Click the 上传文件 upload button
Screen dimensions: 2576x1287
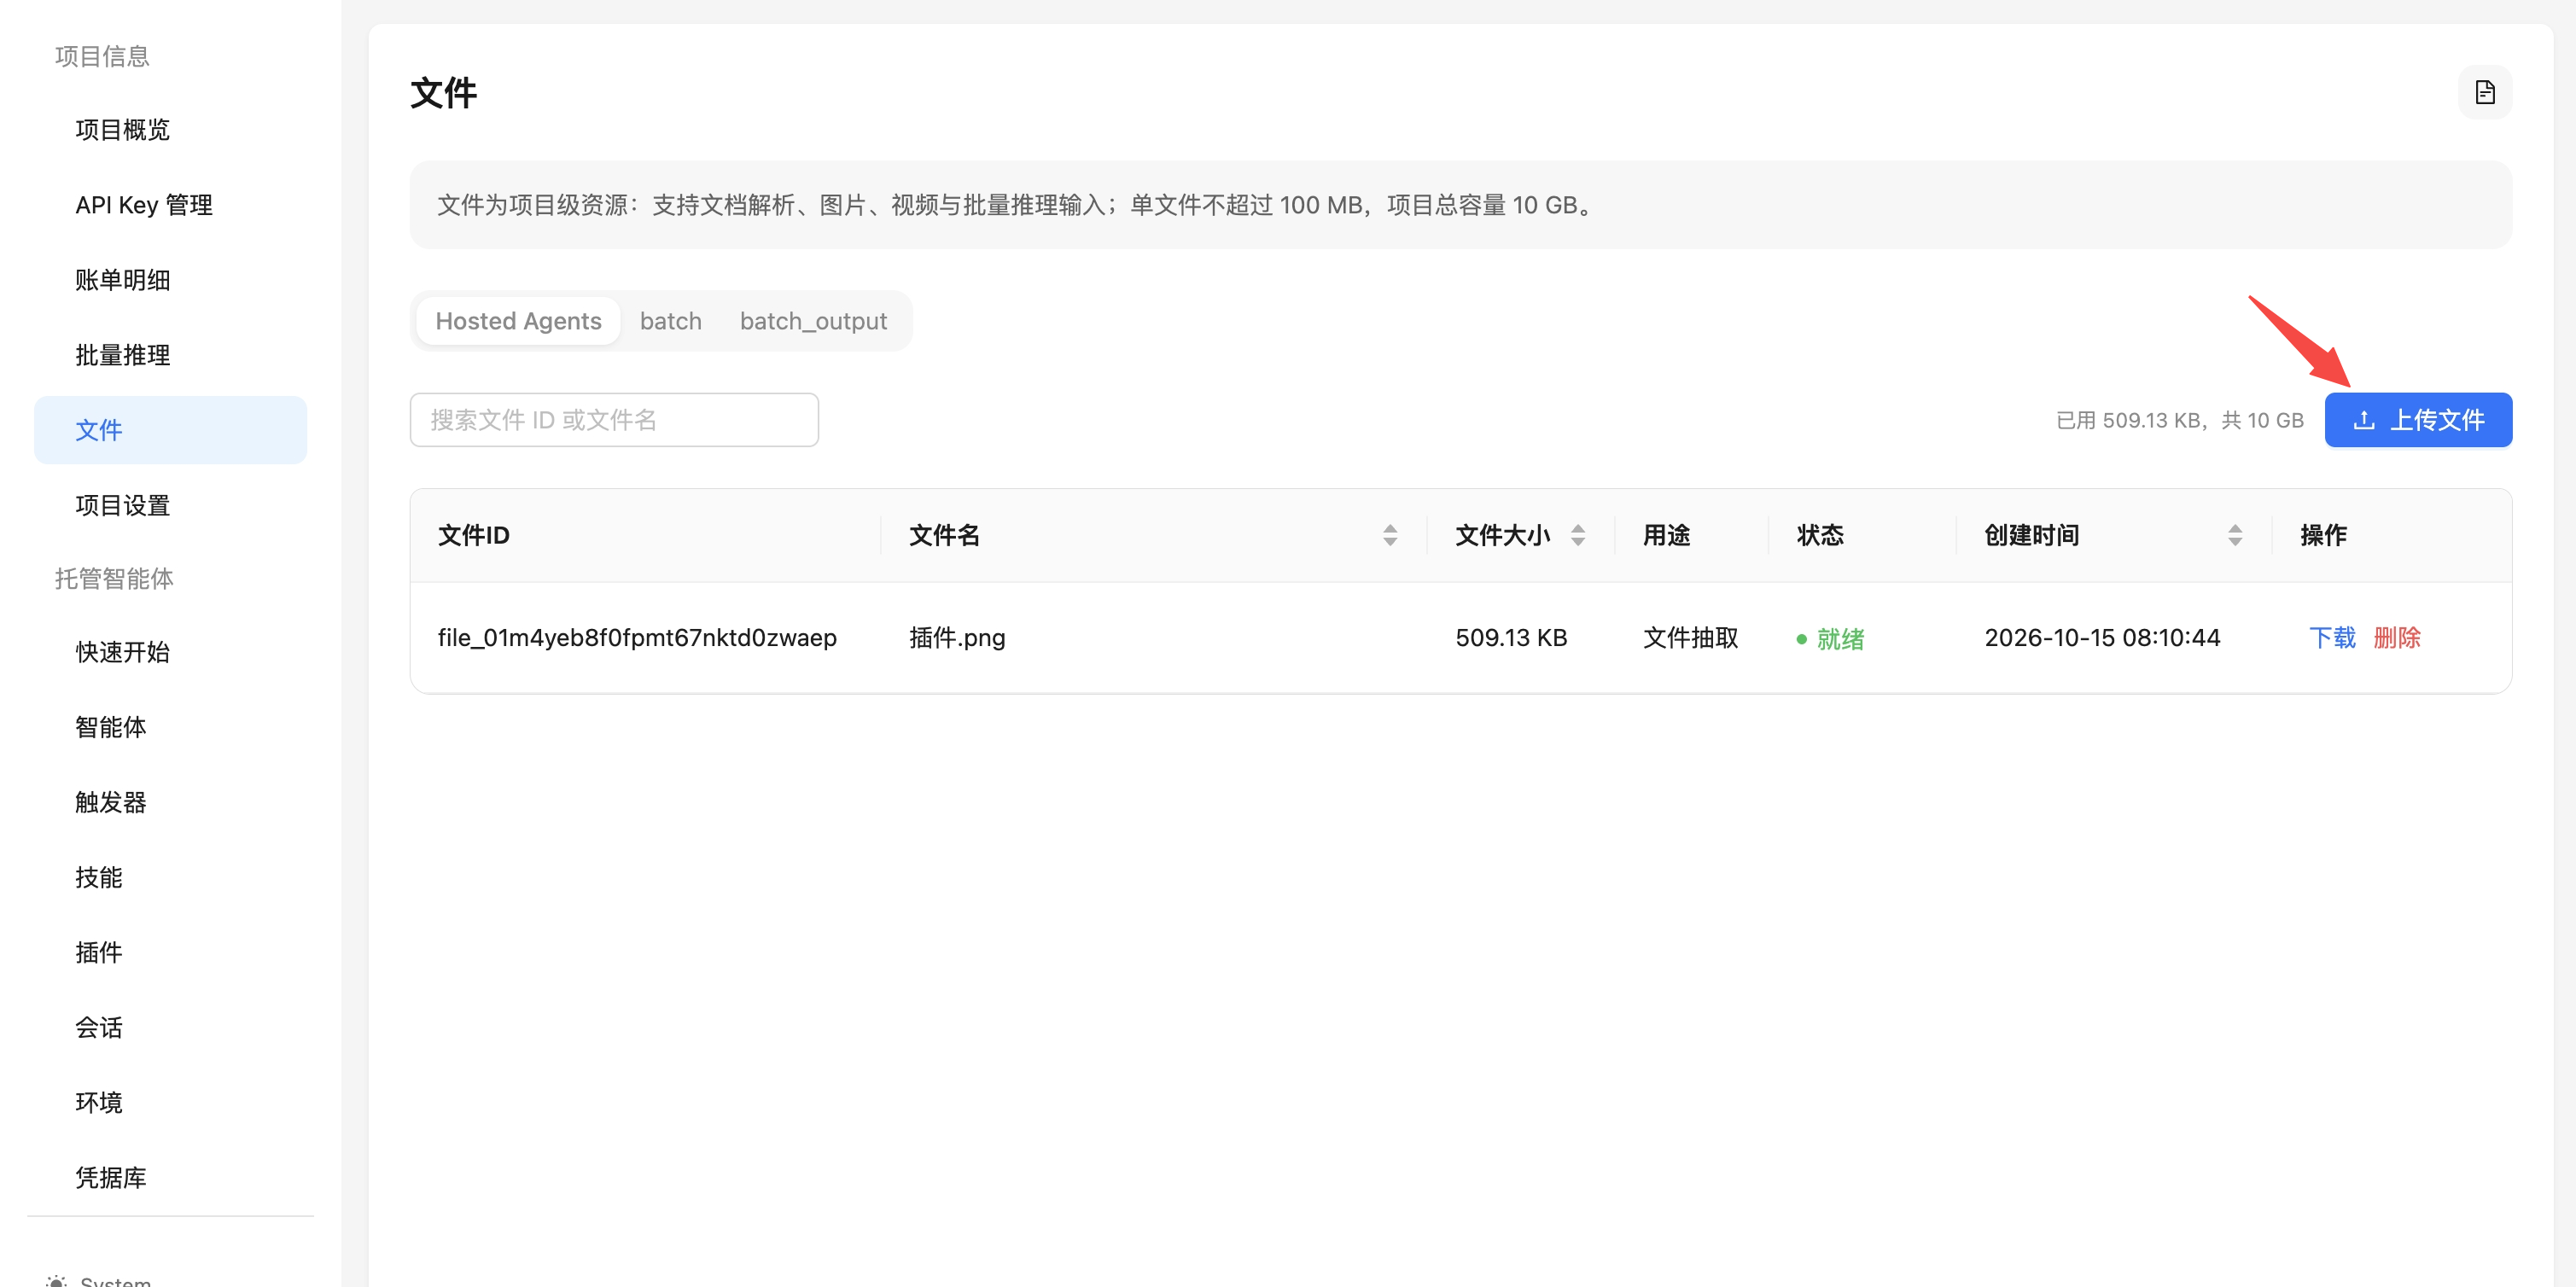point(2417,420)
